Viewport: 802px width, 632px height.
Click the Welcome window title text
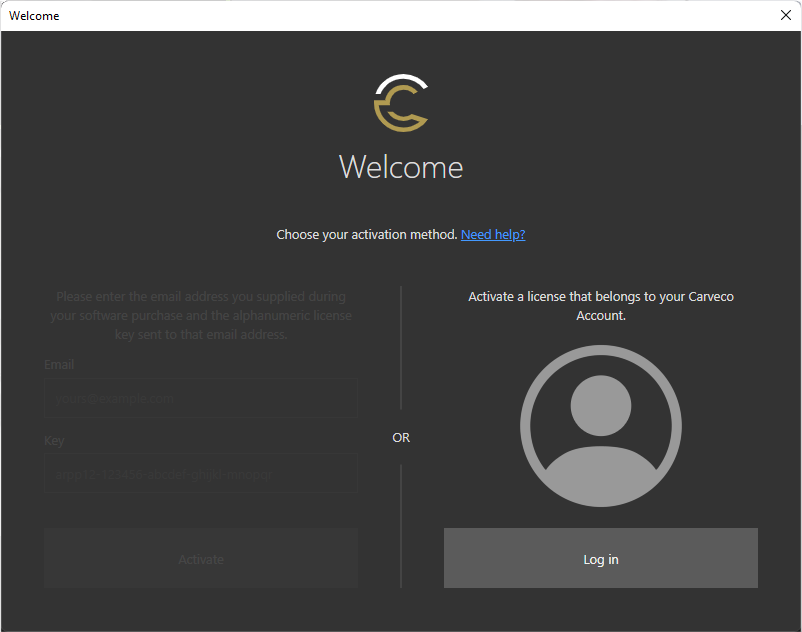pyautogui.click(x=34, y=16)
